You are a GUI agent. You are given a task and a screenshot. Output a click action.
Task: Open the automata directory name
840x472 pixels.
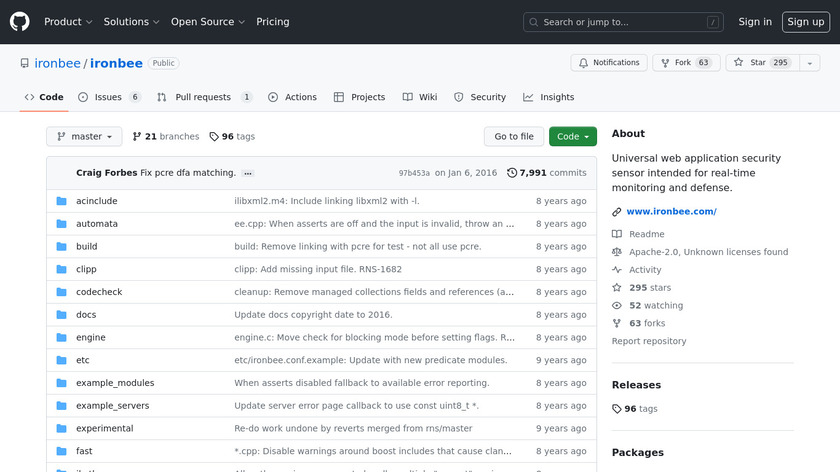97,224
